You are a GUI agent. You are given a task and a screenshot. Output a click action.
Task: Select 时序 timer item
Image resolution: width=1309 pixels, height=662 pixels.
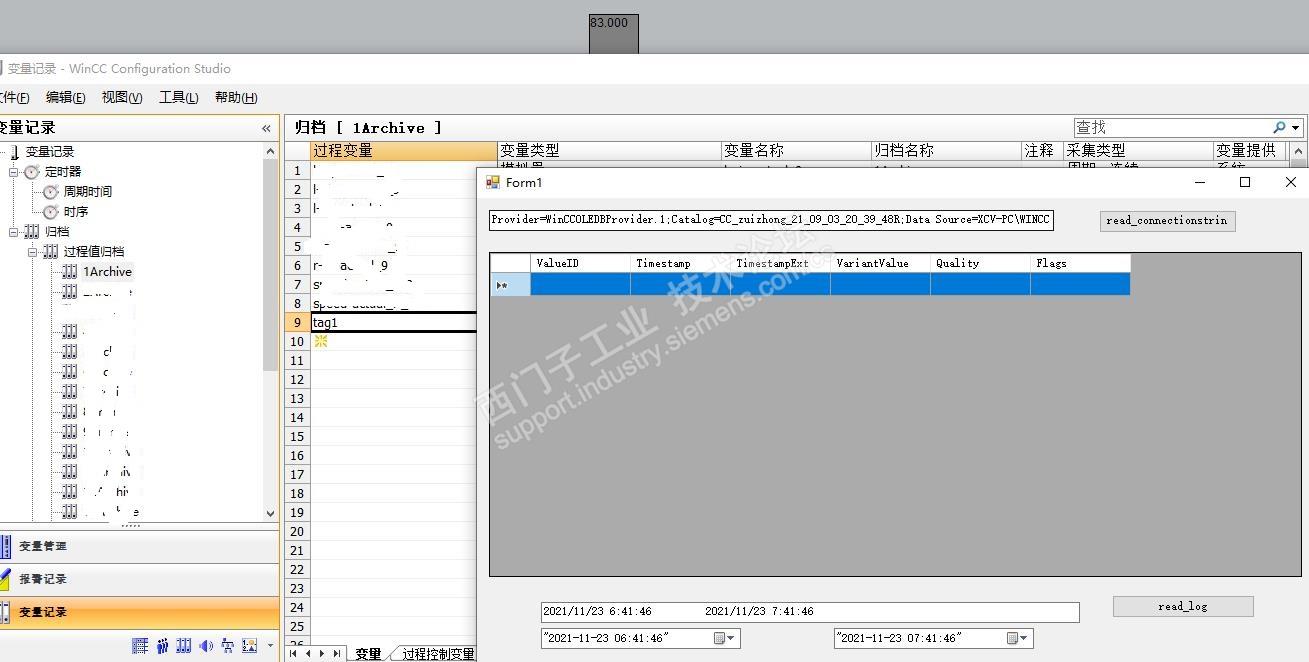click(x=76, y=211)
